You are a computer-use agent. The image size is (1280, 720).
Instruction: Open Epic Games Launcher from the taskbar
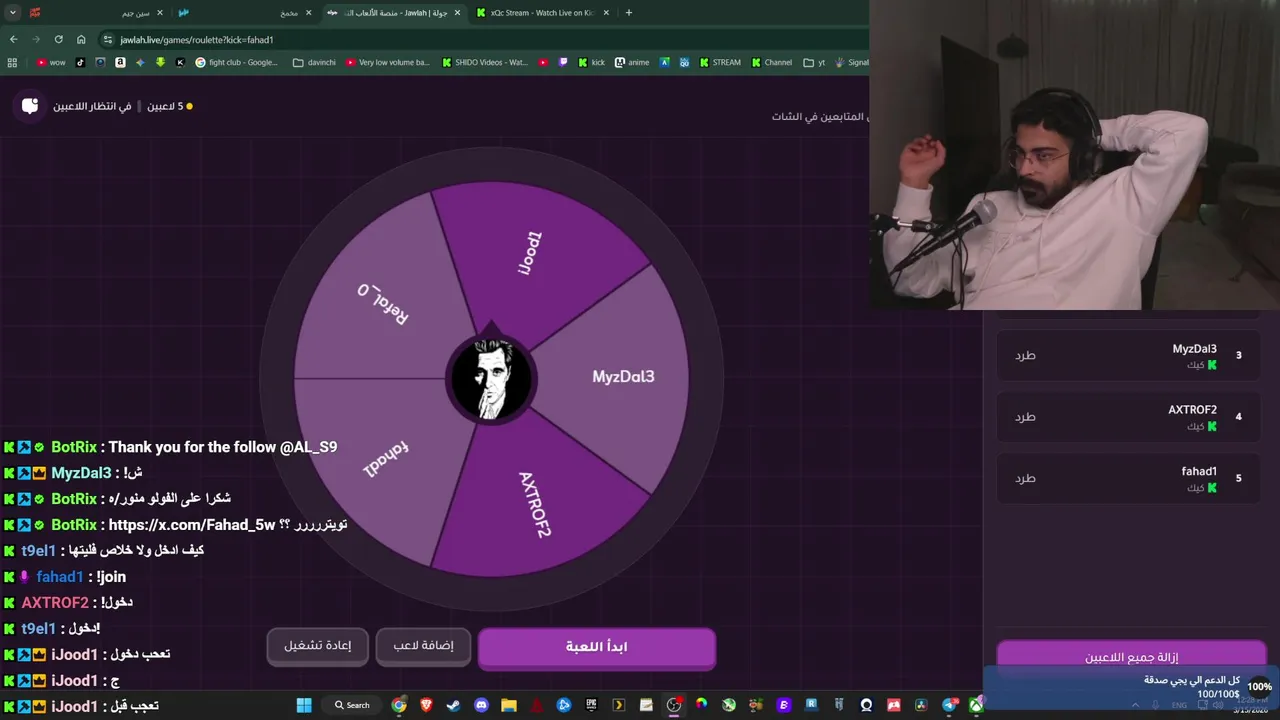tap(591, 705)
